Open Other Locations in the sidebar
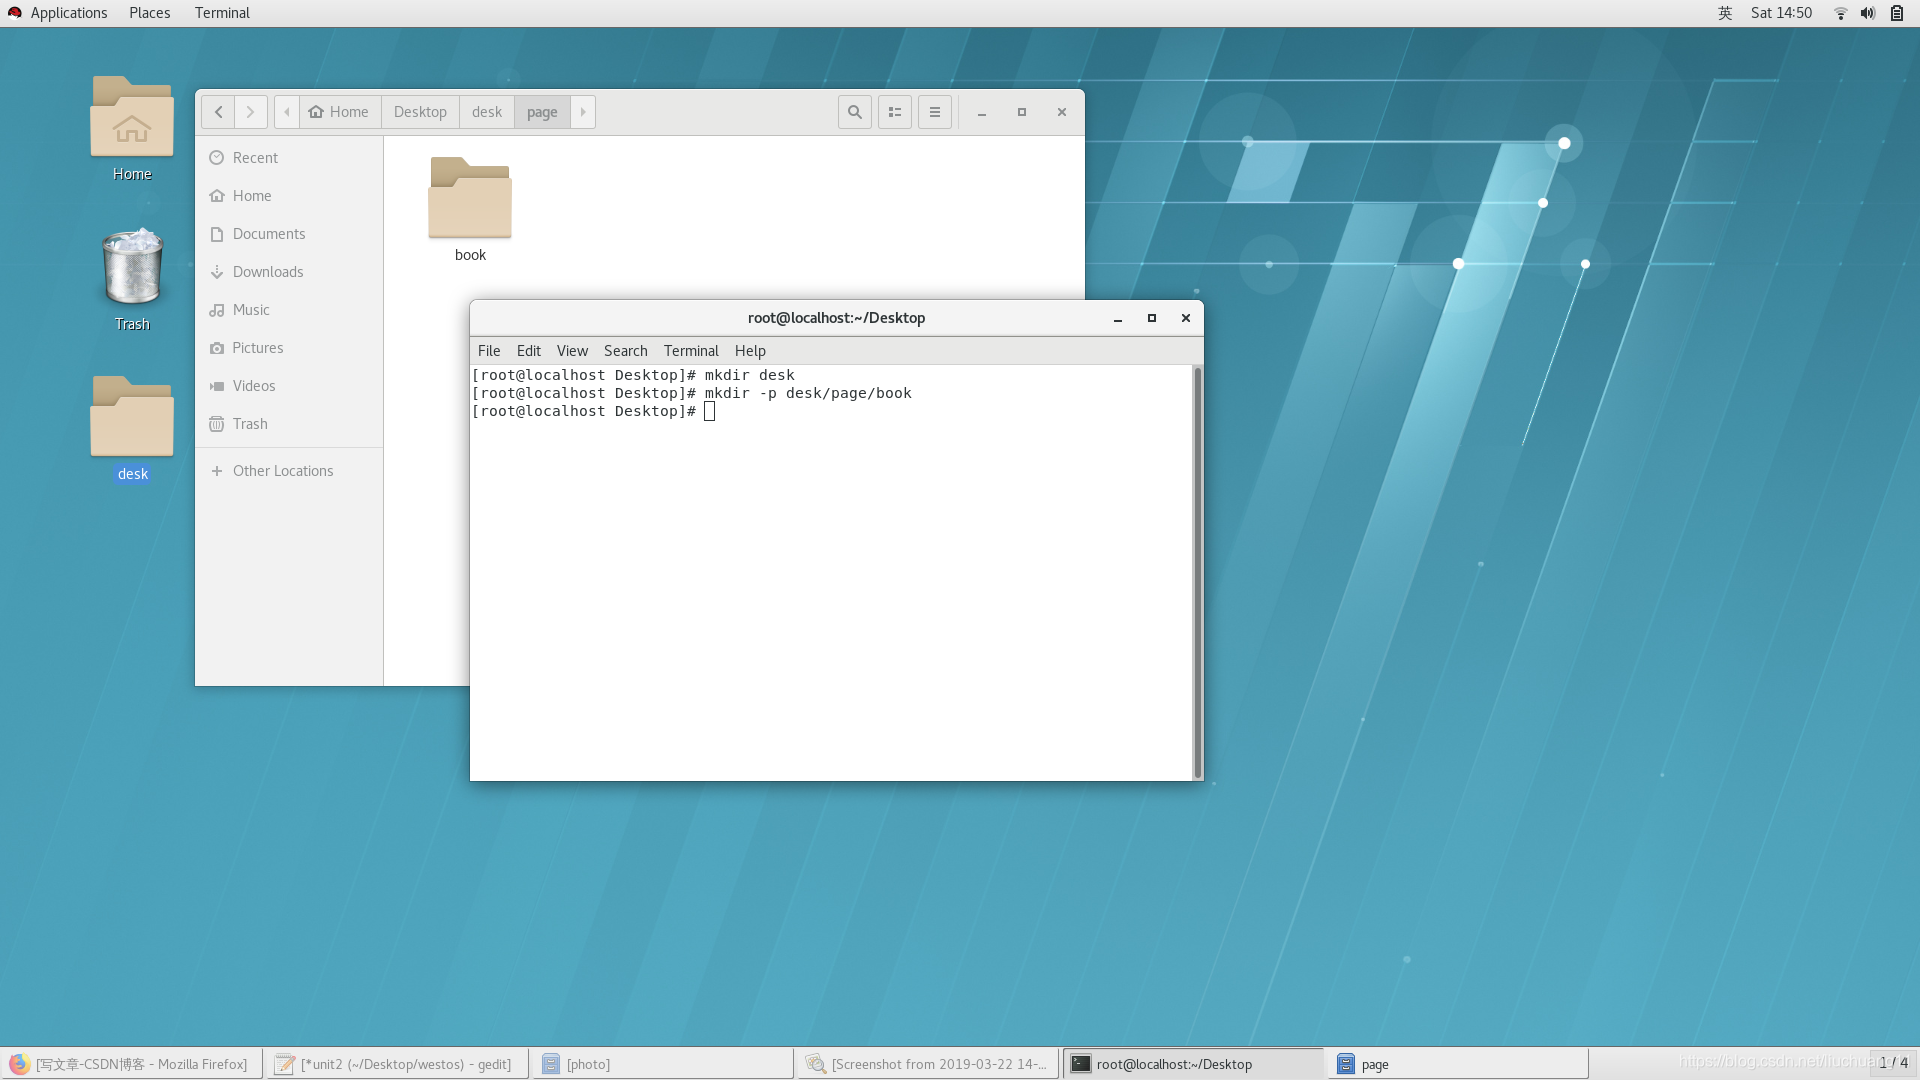Viewport: 1920px width, 1080px height. coord(289,471)
